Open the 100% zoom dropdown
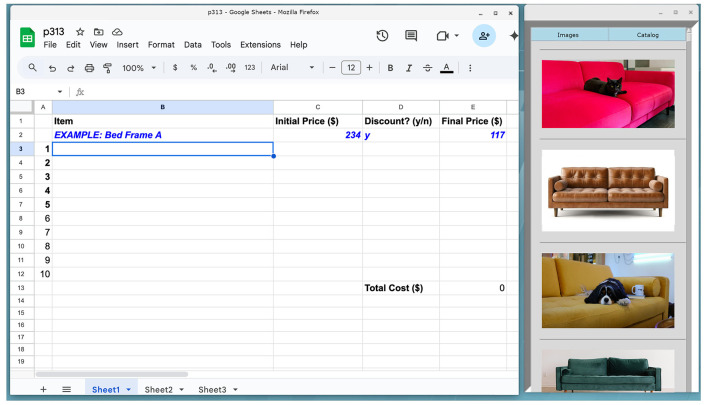708x405 pixels. [x=139, y=68]
